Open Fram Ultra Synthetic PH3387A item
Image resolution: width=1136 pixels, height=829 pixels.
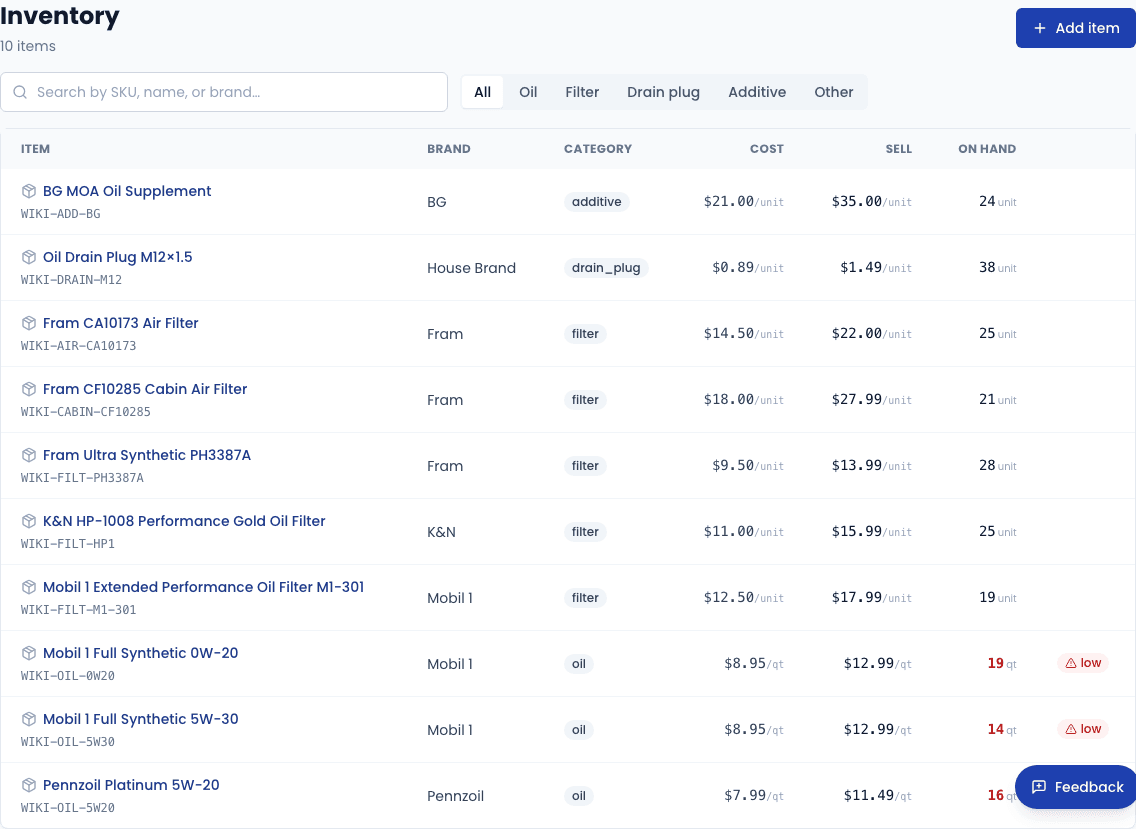click(147, 455)
